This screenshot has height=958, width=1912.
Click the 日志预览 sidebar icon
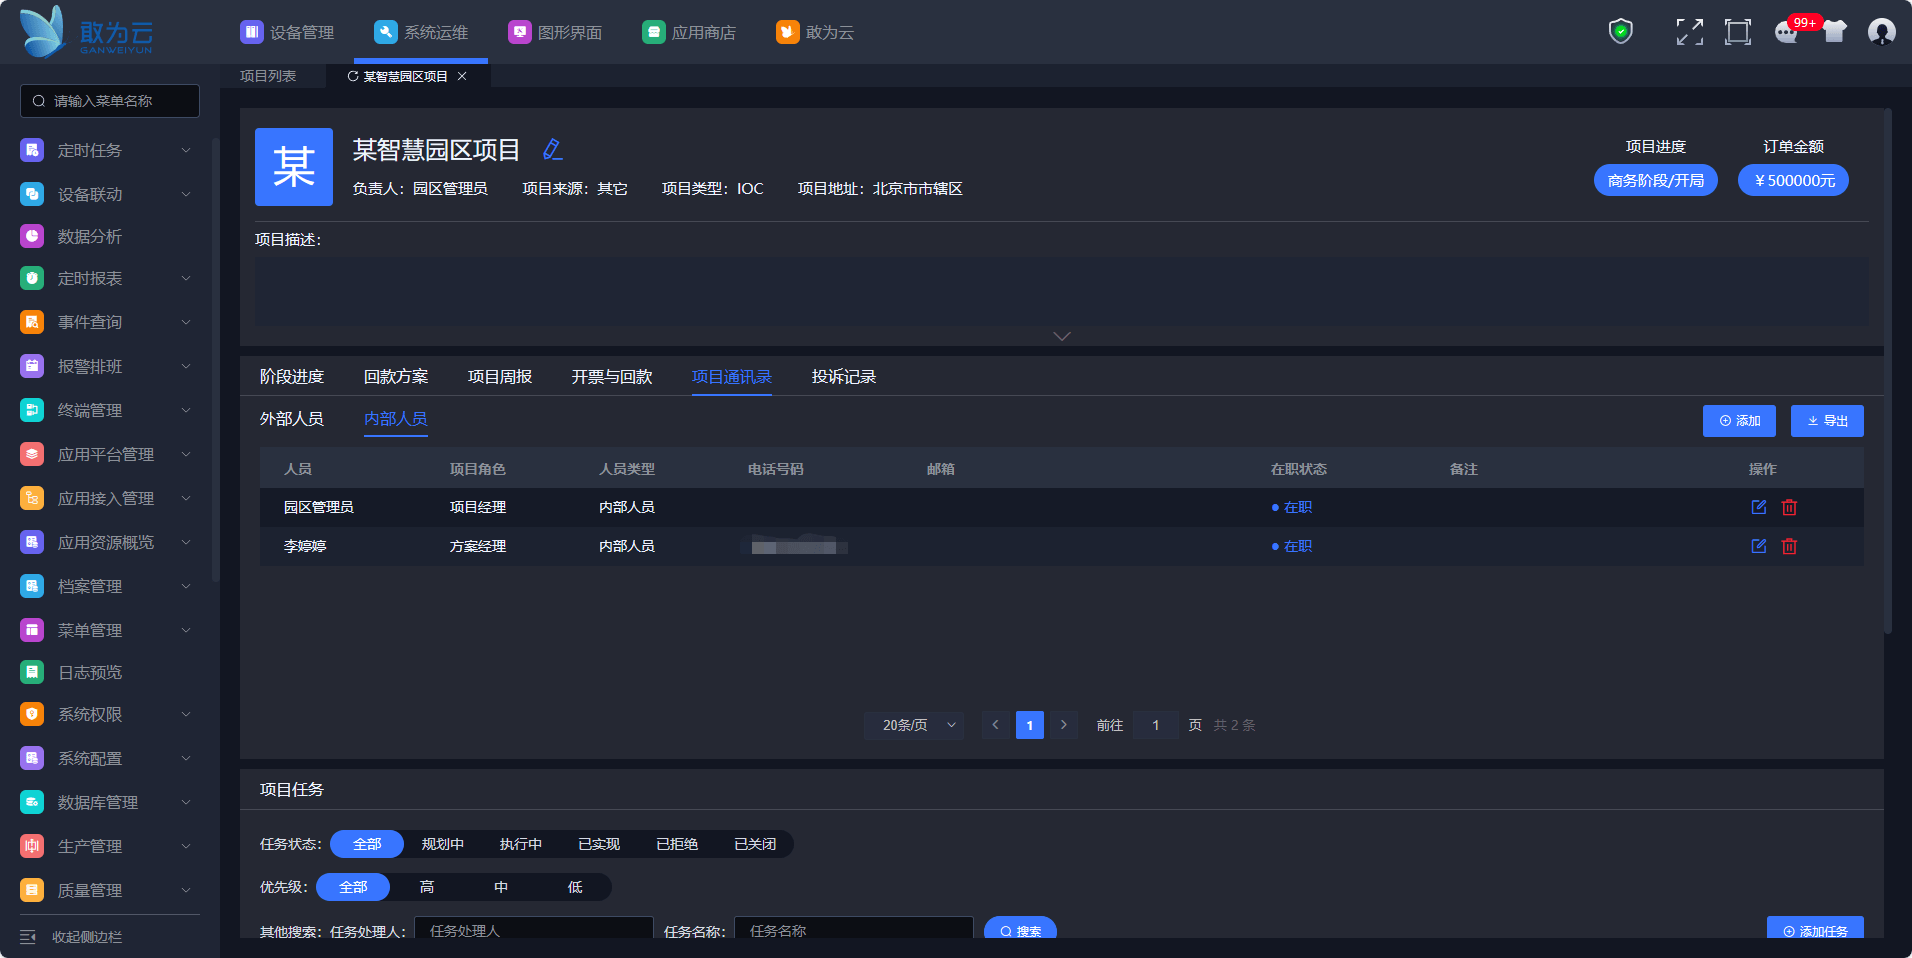point(32,672)
